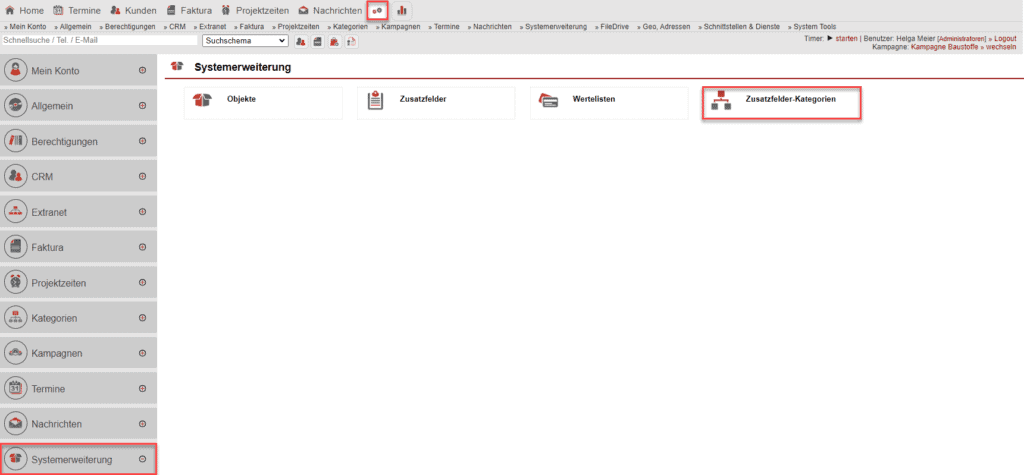Open Faktura in top navigation

pyautogui.click(x=189, y=10)
